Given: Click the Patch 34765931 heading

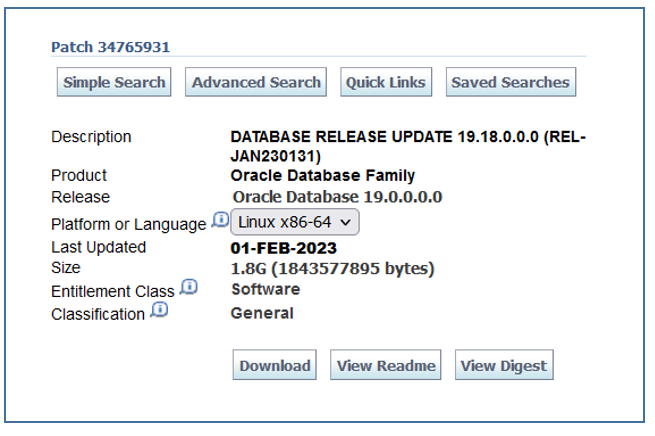Looking at the screenshot, I should [x=110, y=47].
